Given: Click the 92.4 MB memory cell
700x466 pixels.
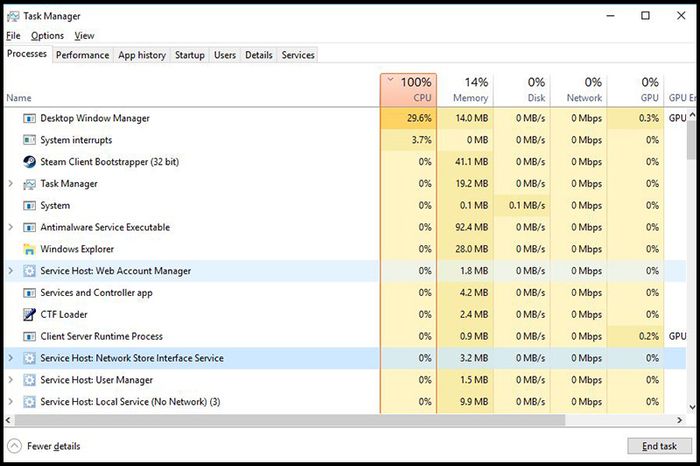Looking at the screenshot, I should [x=465, y=227].
